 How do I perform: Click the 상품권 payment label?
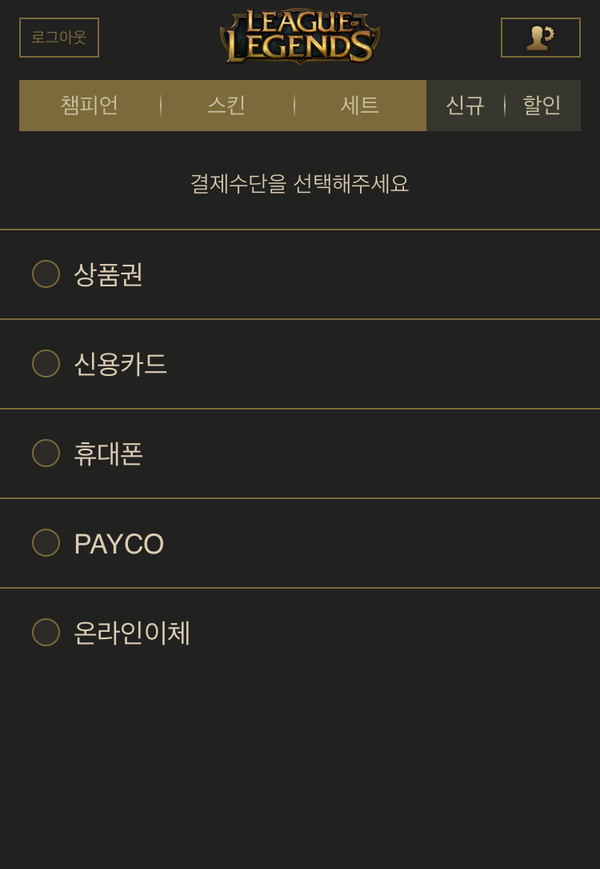point(109,274)
